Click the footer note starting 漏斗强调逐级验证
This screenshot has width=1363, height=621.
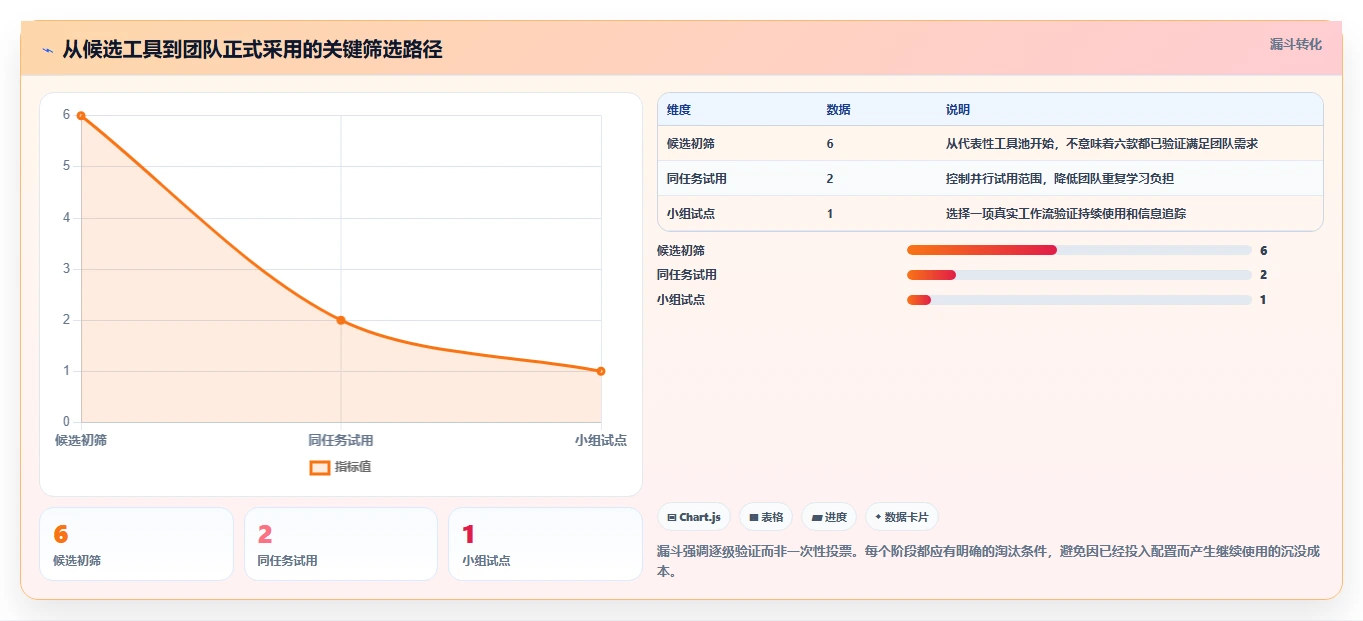[x=988, y=562]
